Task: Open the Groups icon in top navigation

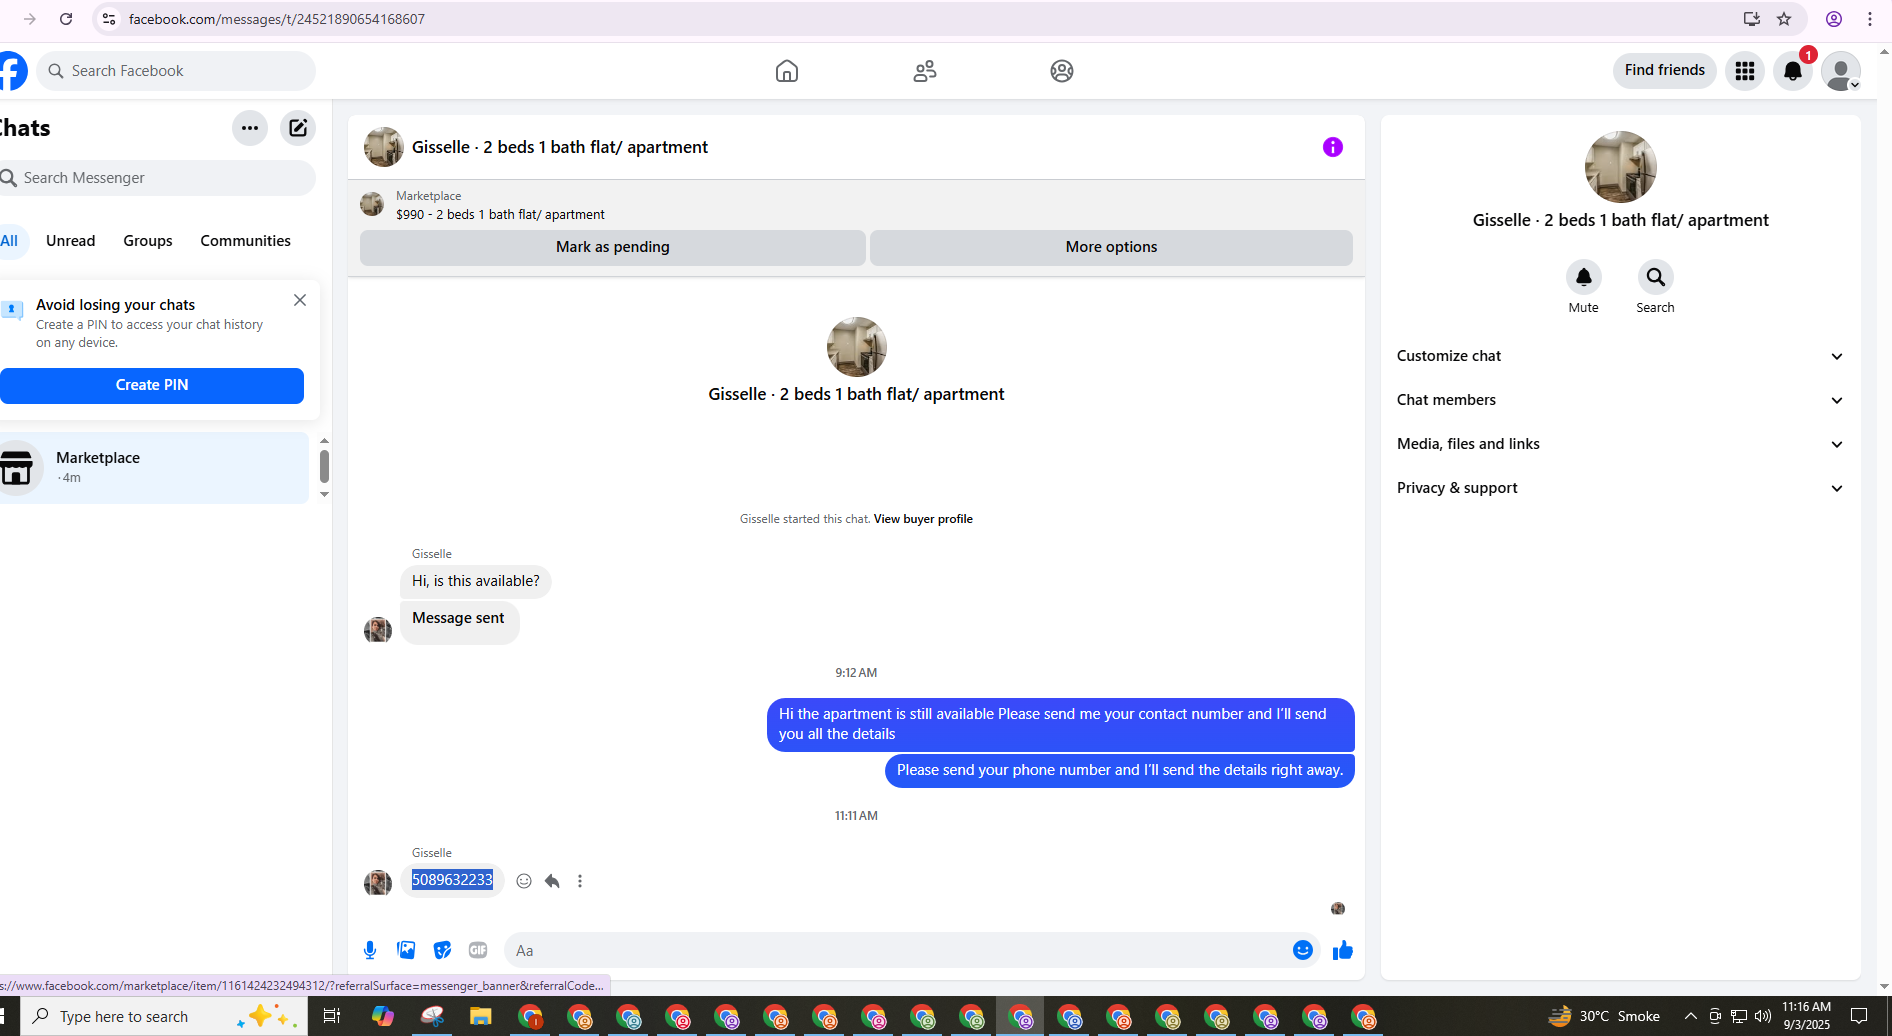Action: tap(1062, 71)
